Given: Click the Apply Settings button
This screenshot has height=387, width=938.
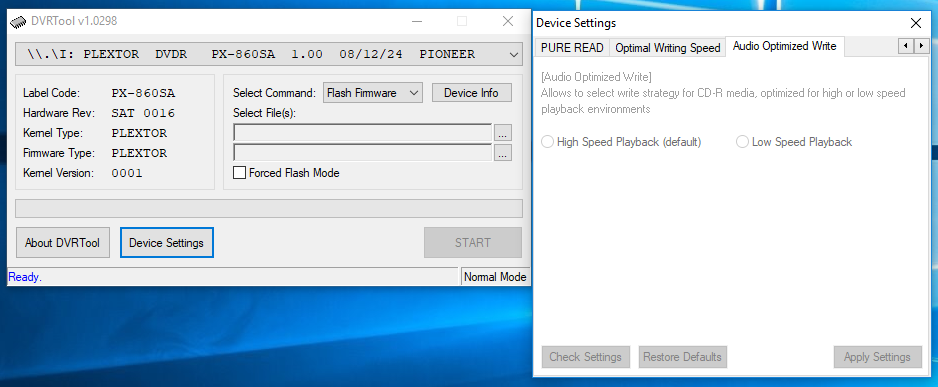Looking at the screenshot, I should (877, 357).
